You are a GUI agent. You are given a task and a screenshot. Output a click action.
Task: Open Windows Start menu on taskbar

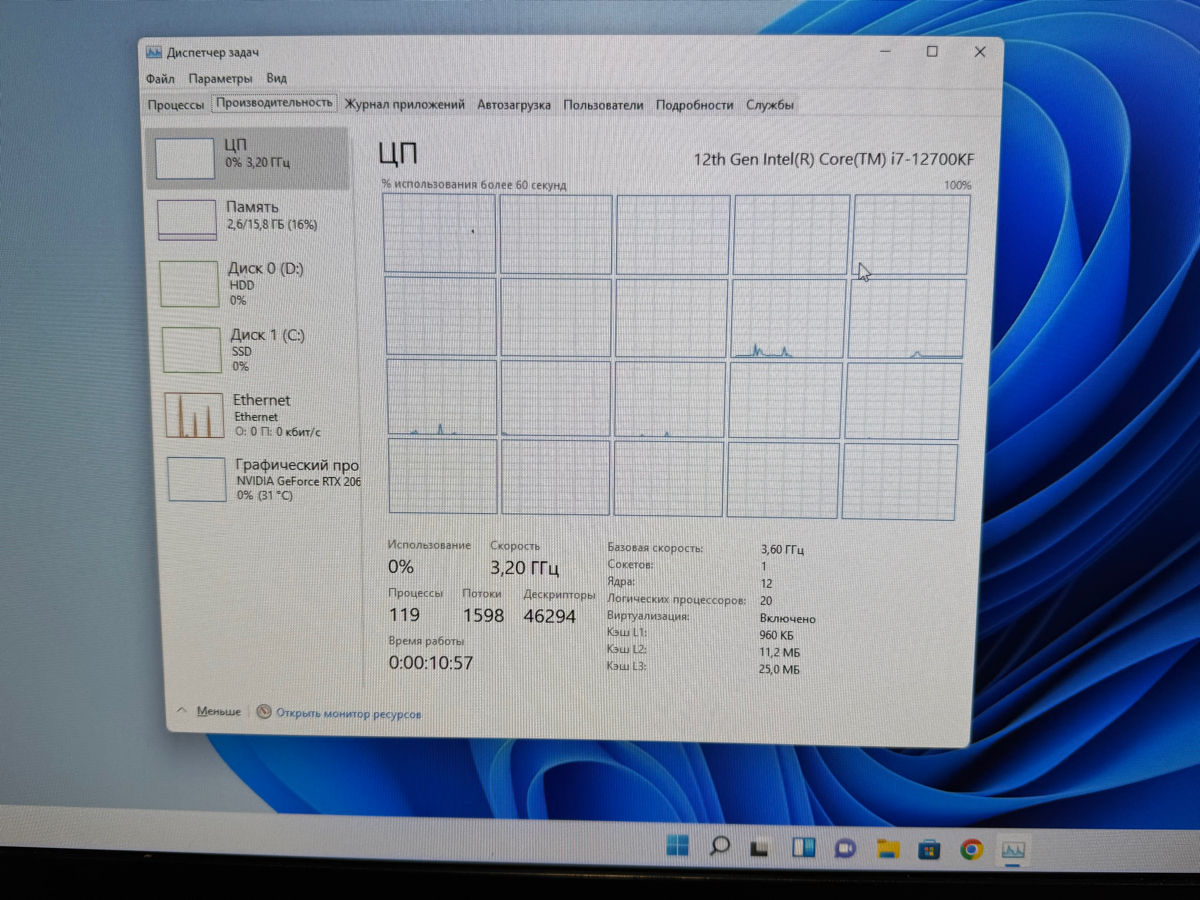click(677, 846)
